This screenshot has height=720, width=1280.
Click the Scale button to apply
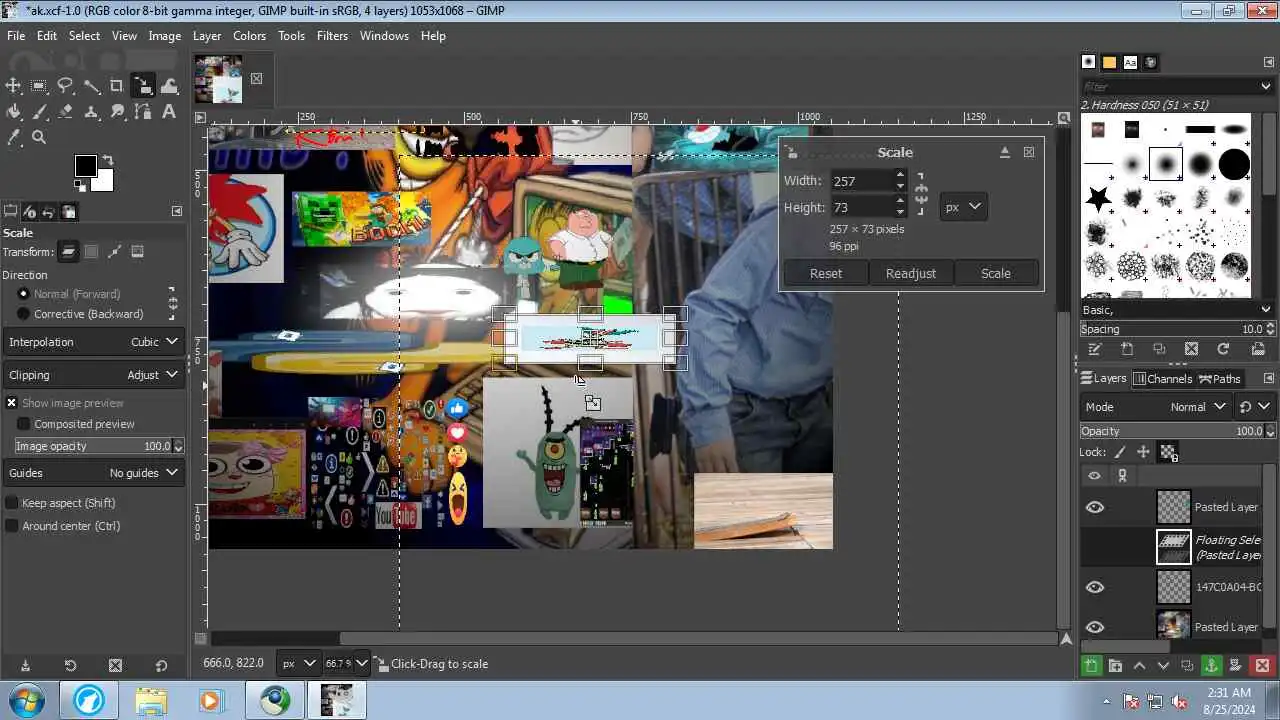[x=996, y=273]
